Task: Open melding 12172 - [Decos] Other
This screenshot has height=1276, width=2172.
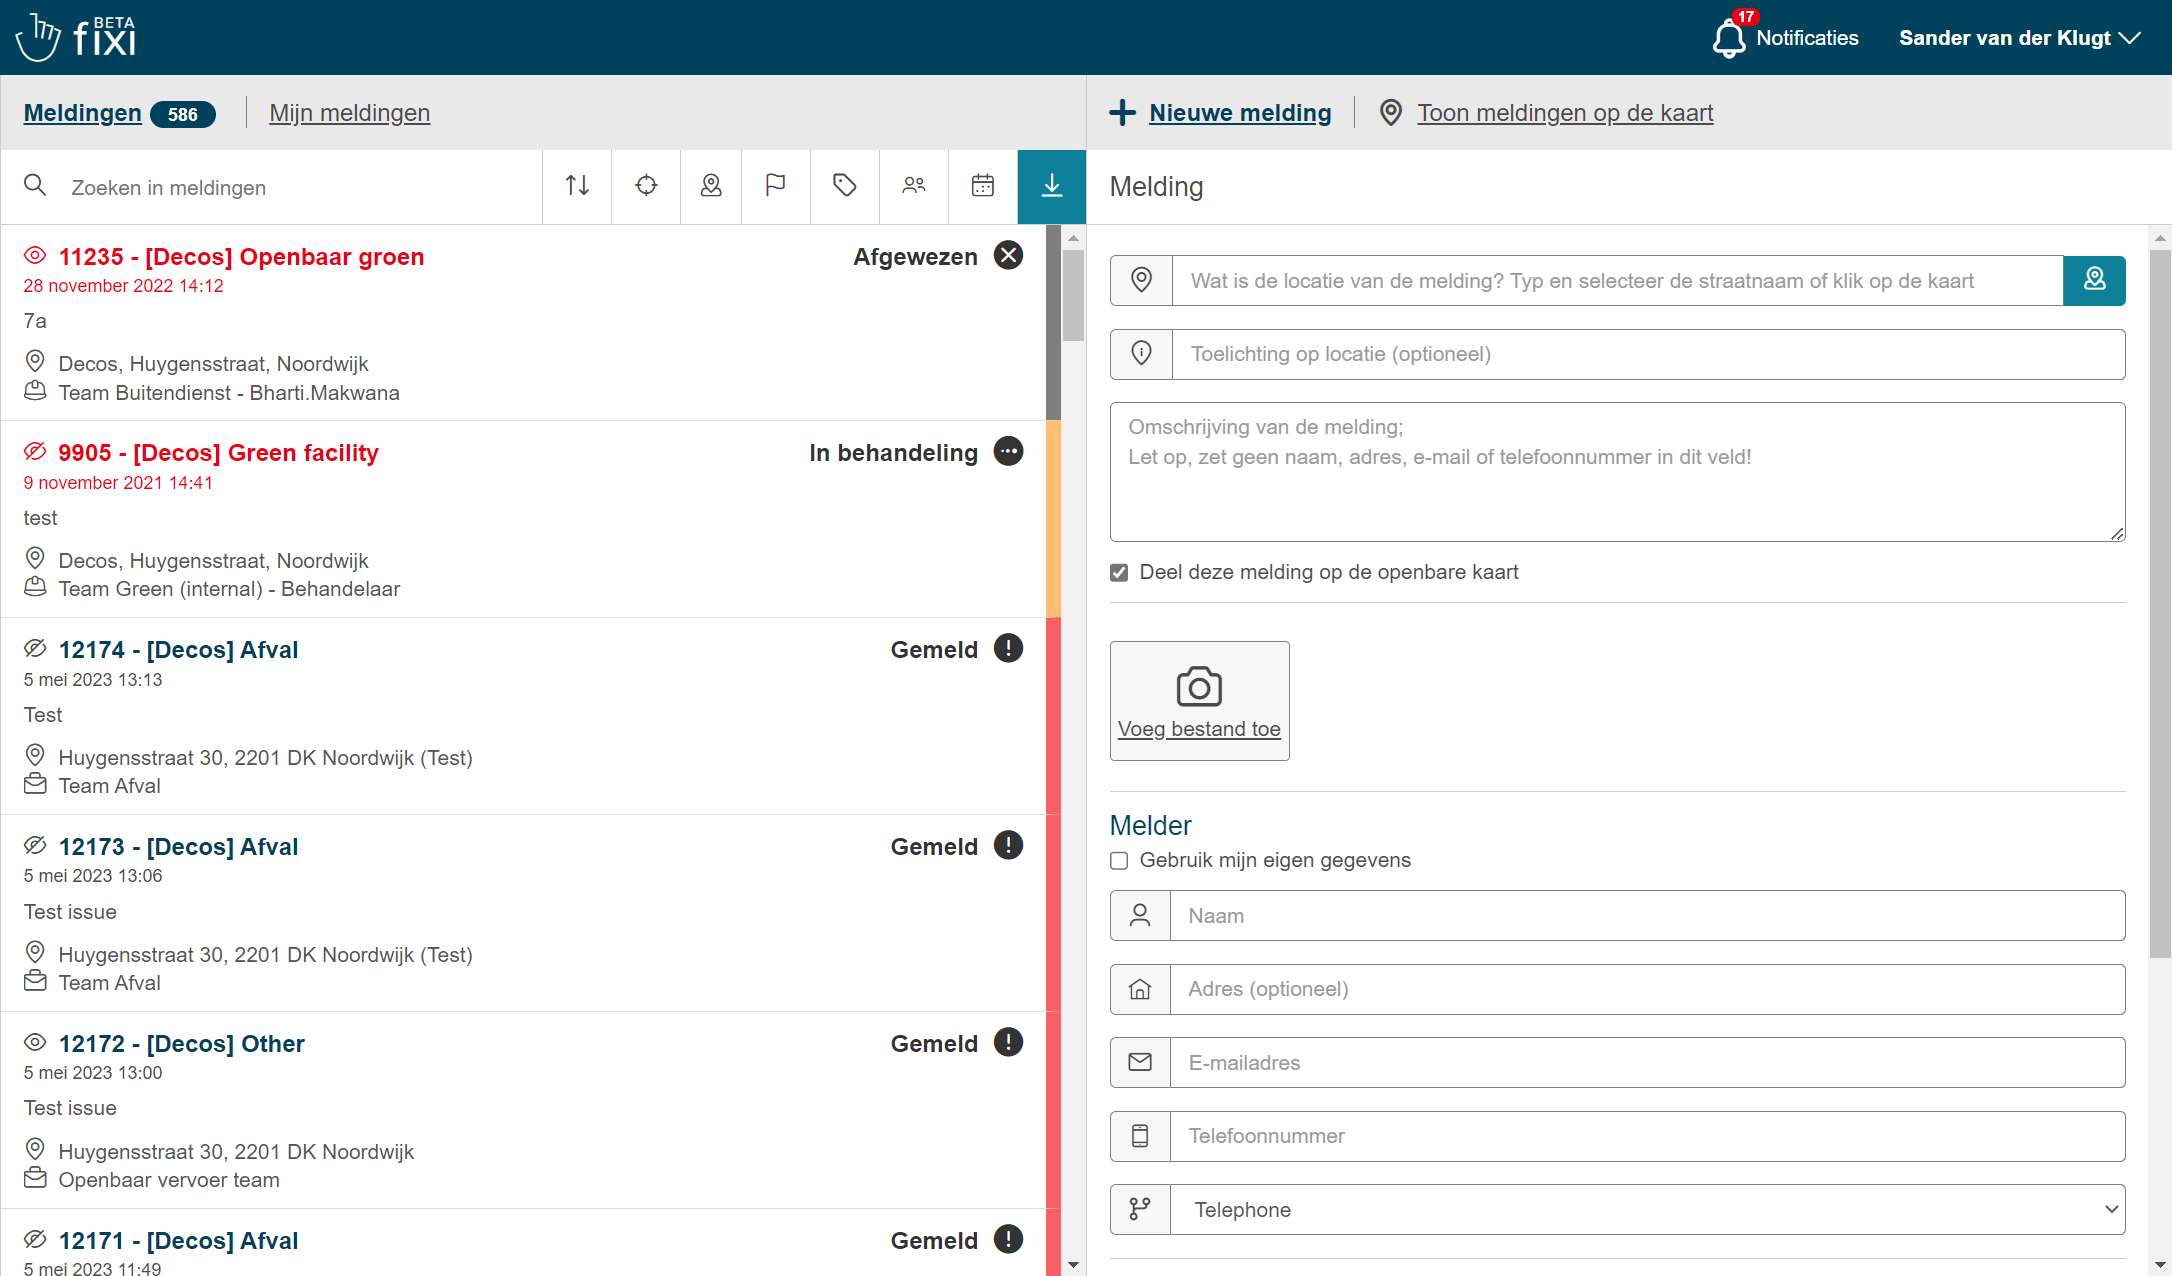Action: coord(181,1044)
